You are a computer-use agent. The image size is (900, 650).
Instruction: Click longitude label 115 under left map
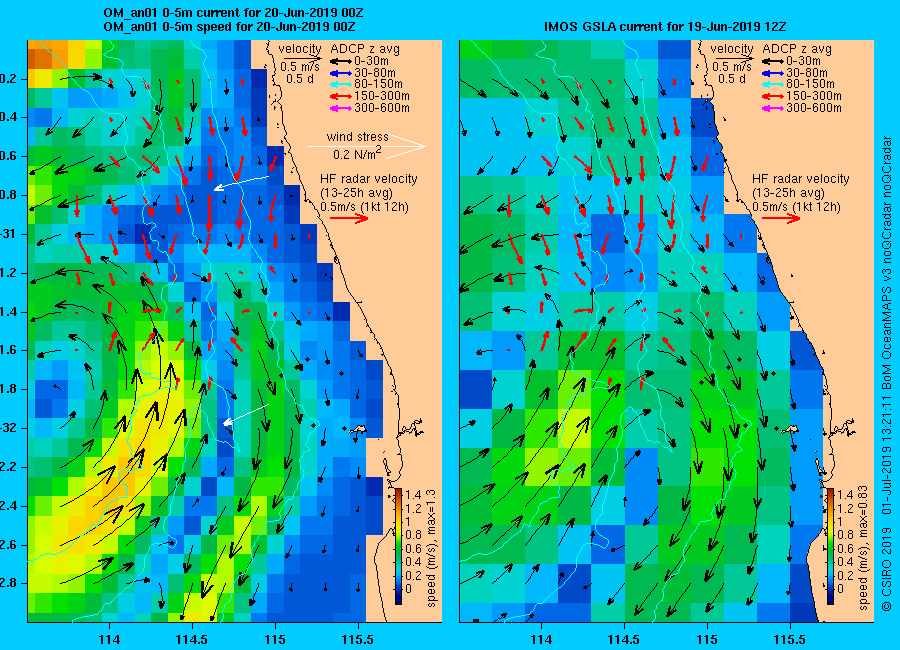tap(275, 640)
